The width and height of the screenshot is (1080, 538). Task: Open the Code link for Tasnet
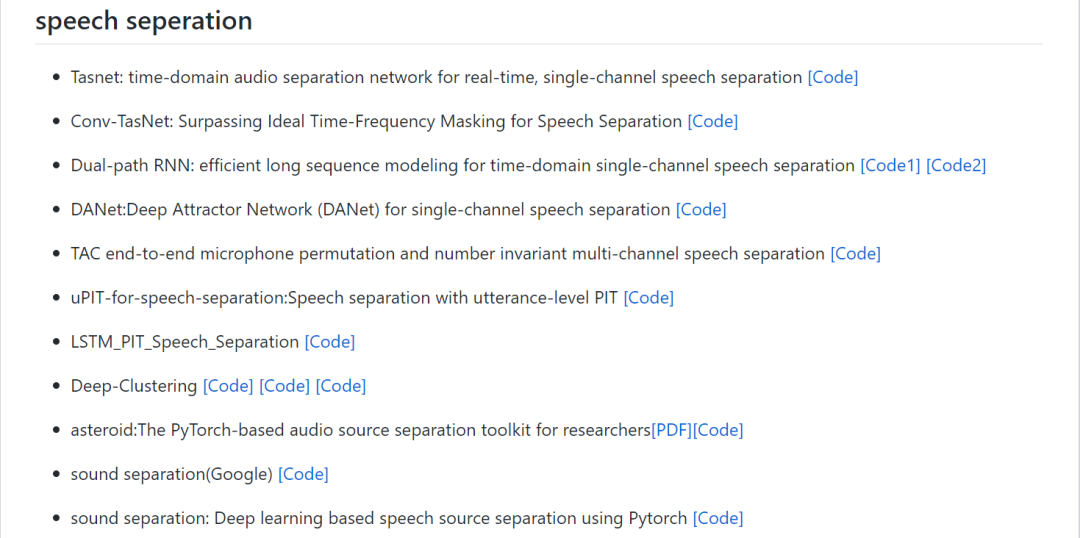click(x=832, y=77)
